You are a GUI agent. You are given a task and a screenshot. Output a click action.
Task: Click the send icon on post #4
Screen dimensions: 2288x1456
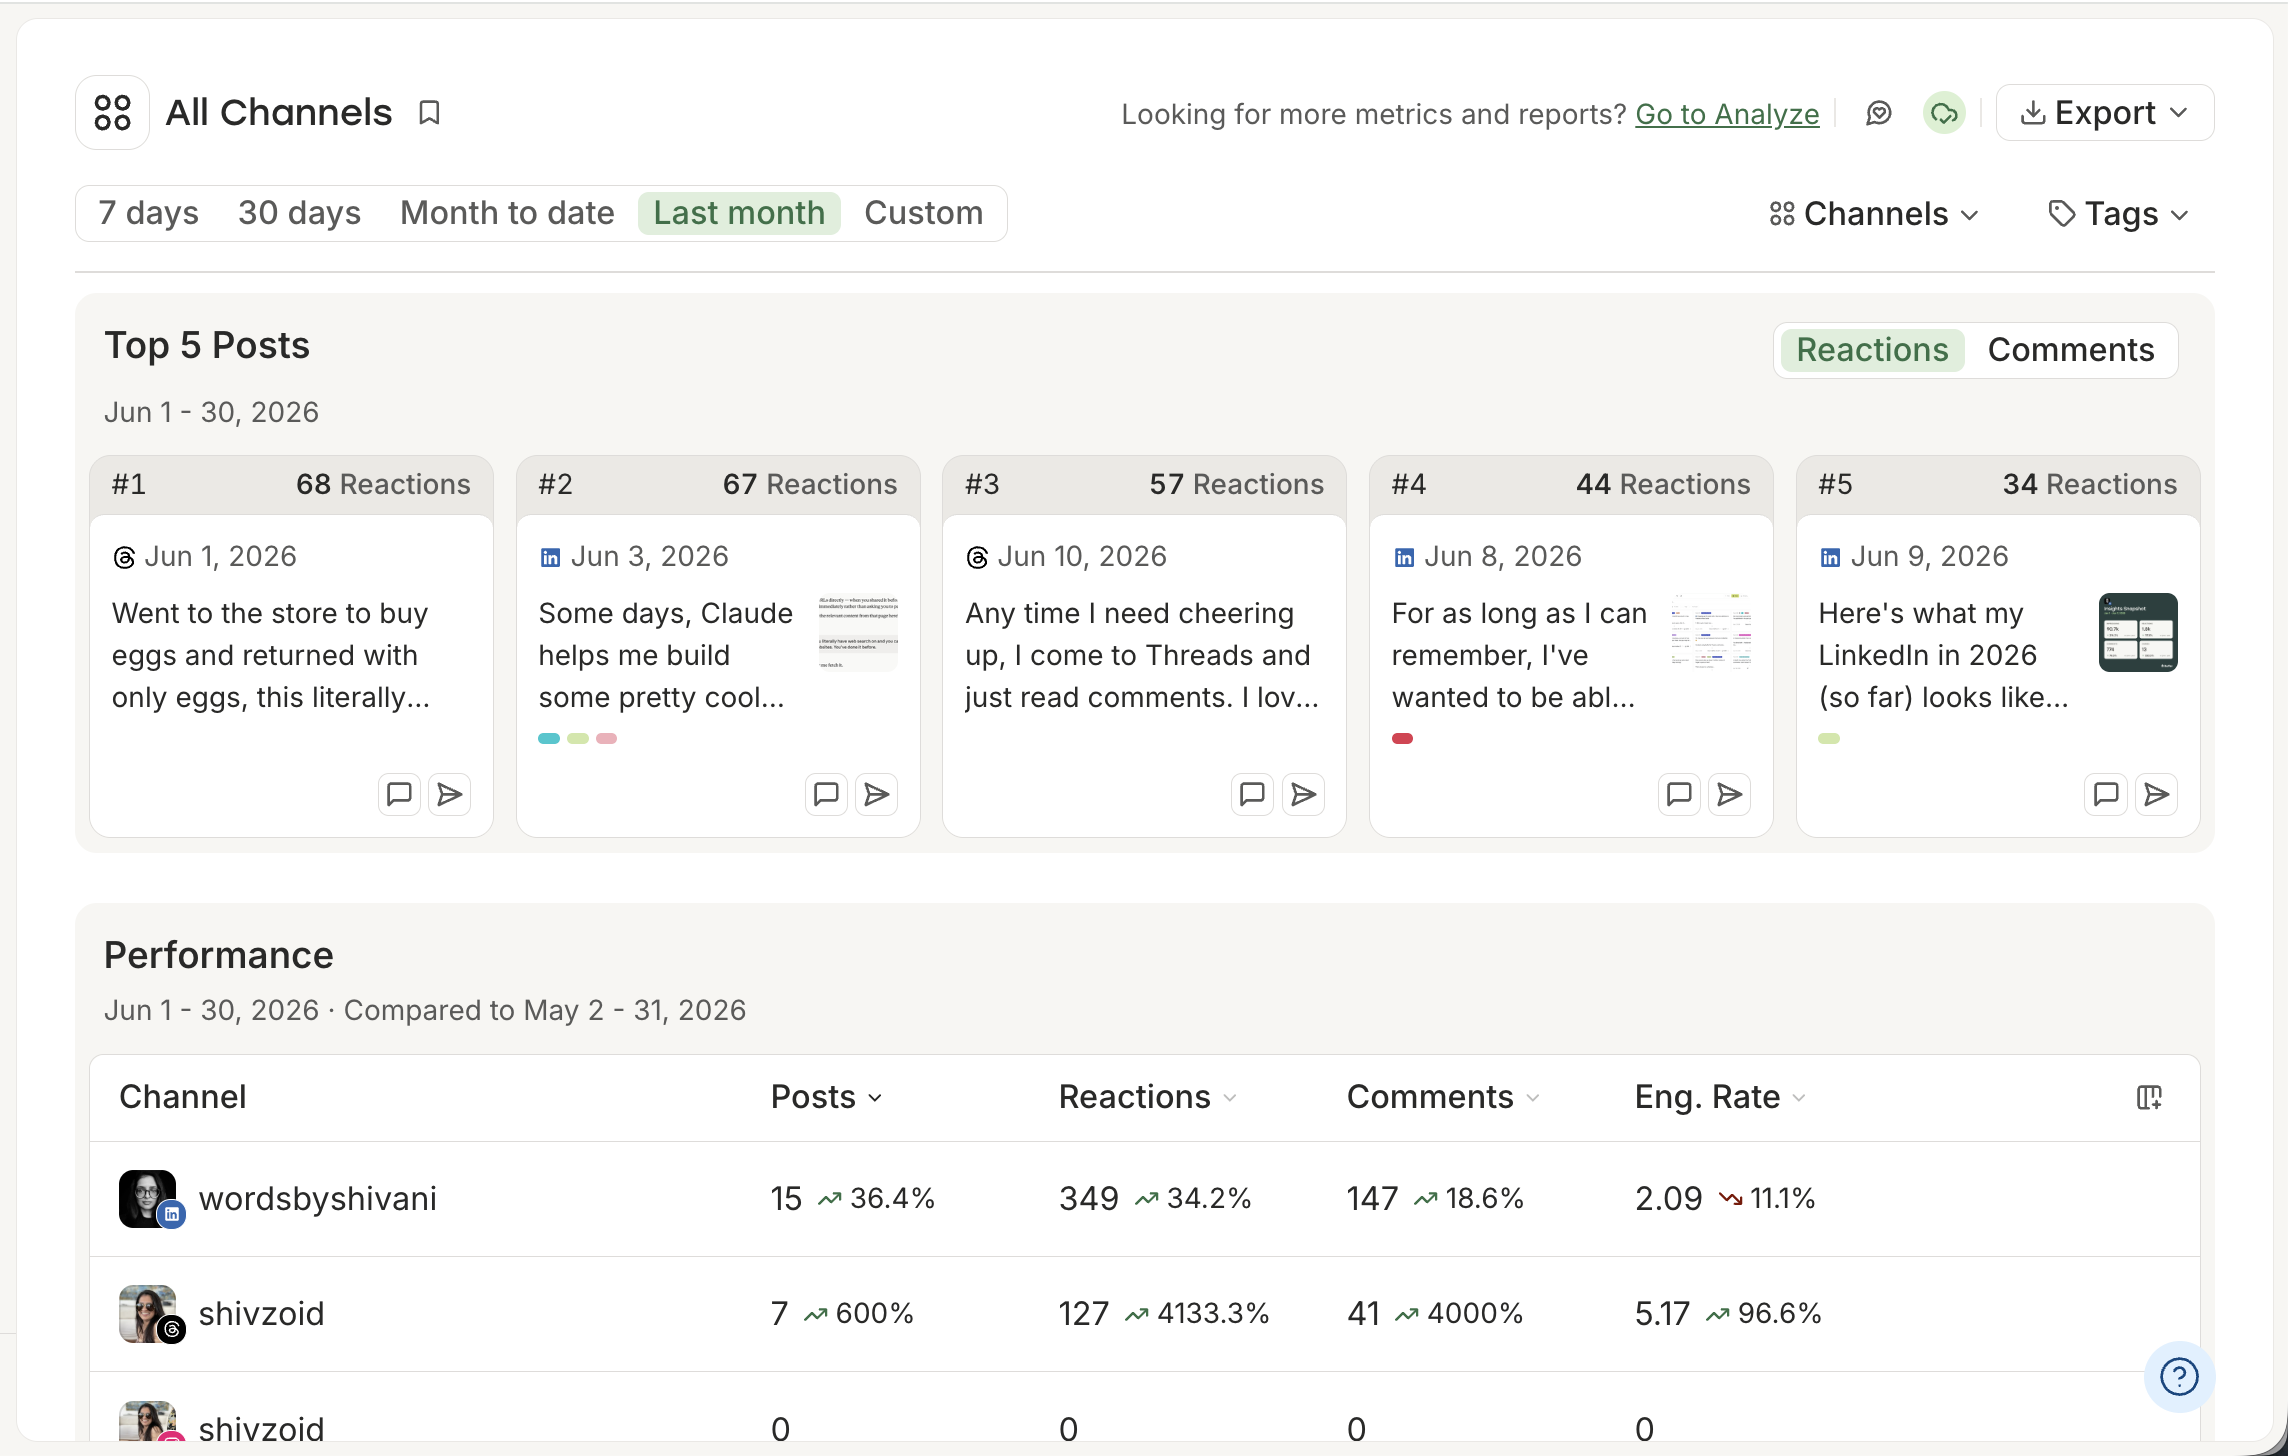[1730, 794]
